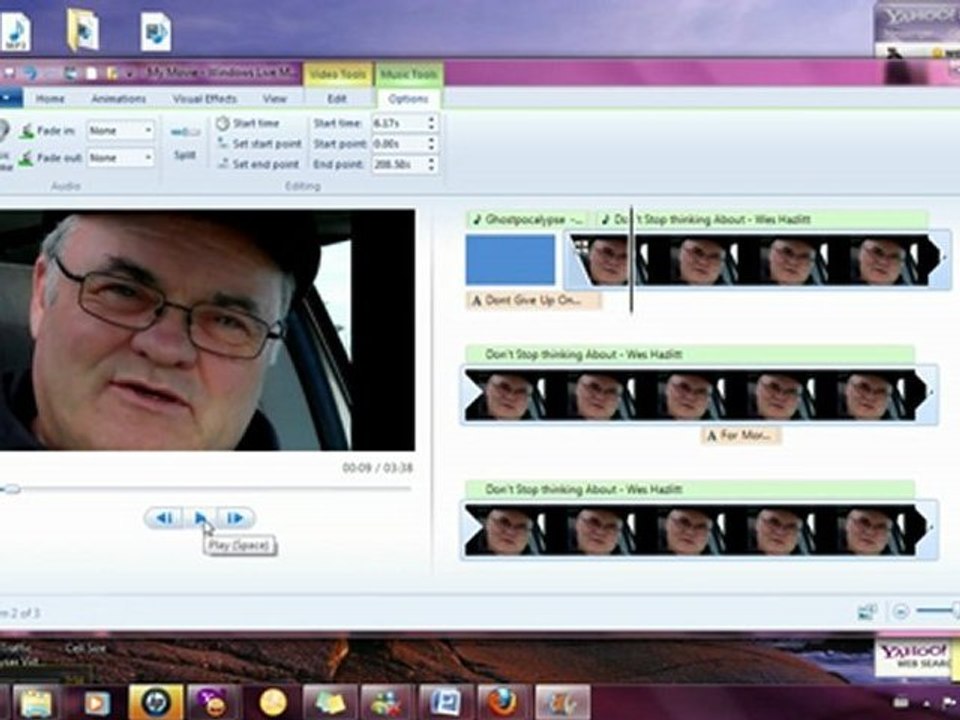Click the Fade in icon
Image resolution: width=960 pixels, height=720 pixels.
(26, 130)
